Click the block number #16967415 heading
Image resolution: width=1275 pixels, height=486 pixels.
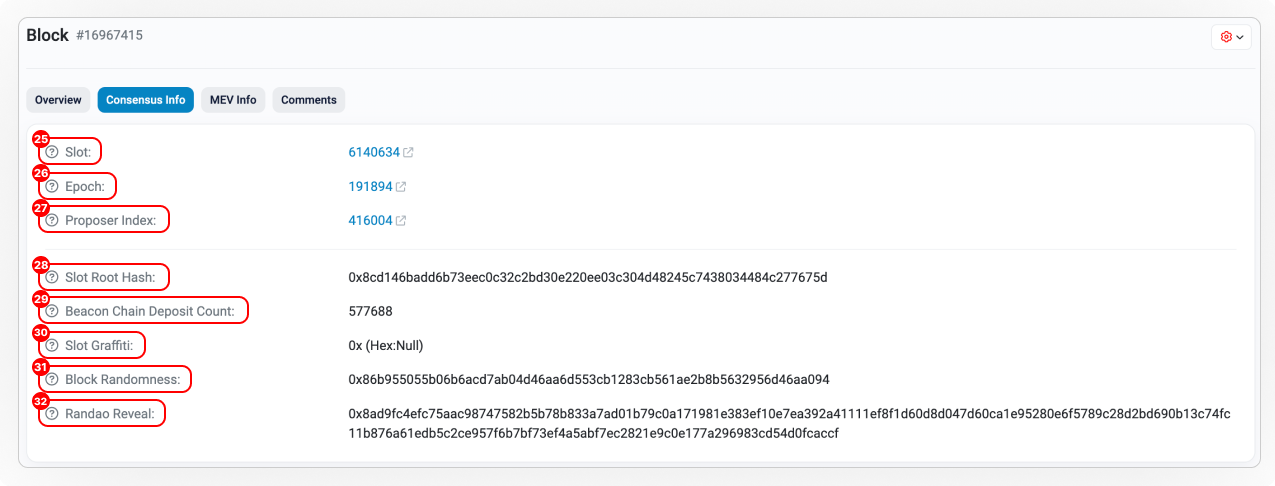coord(109,35)
